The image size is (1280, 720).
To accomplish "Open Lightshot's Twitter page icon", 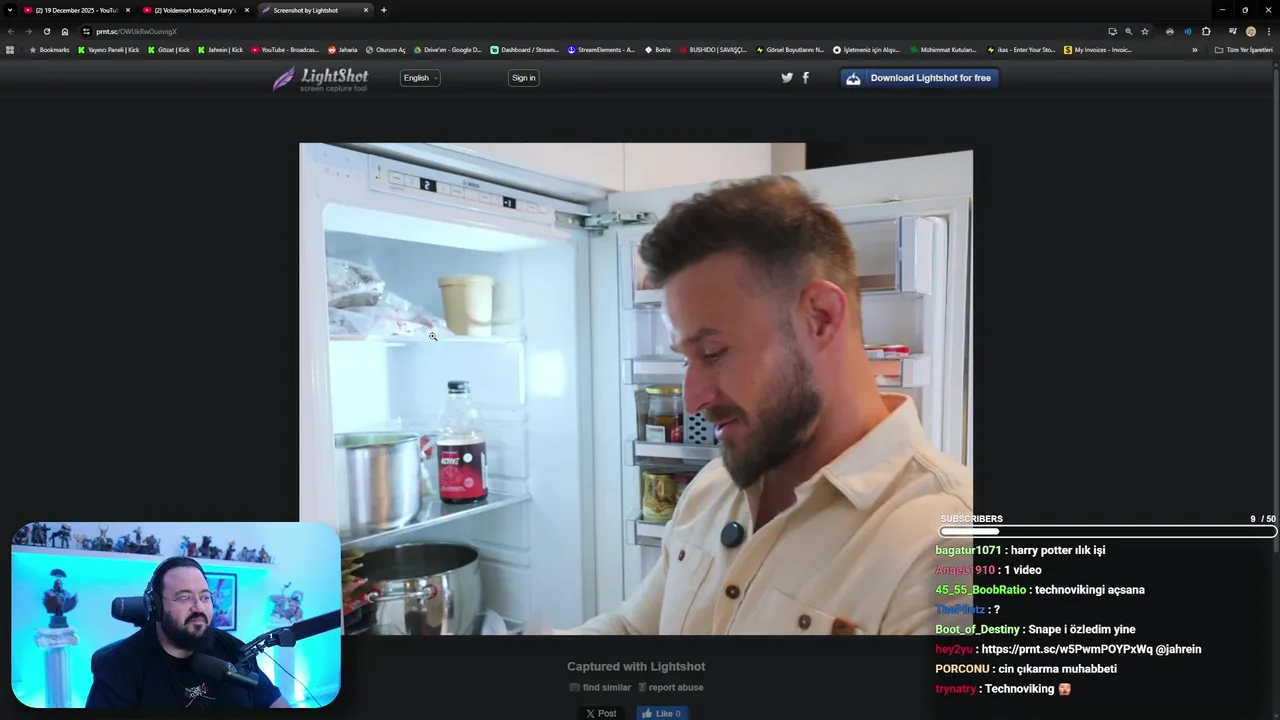I will (x=787, y=78).
